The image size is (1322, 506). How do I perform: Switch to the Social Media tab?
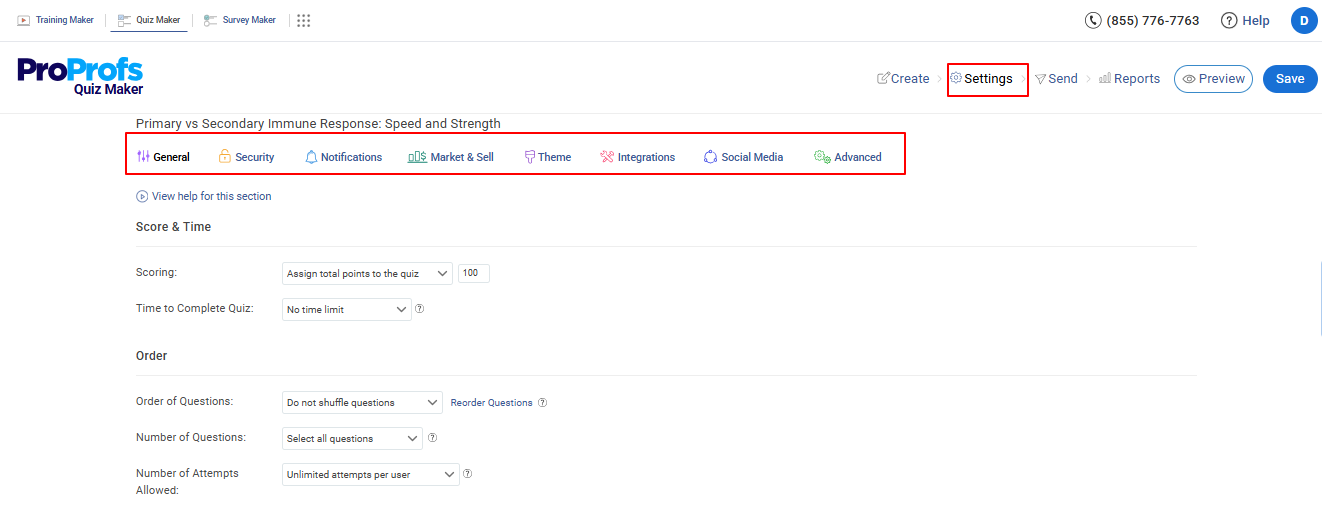tap(743, 157)
